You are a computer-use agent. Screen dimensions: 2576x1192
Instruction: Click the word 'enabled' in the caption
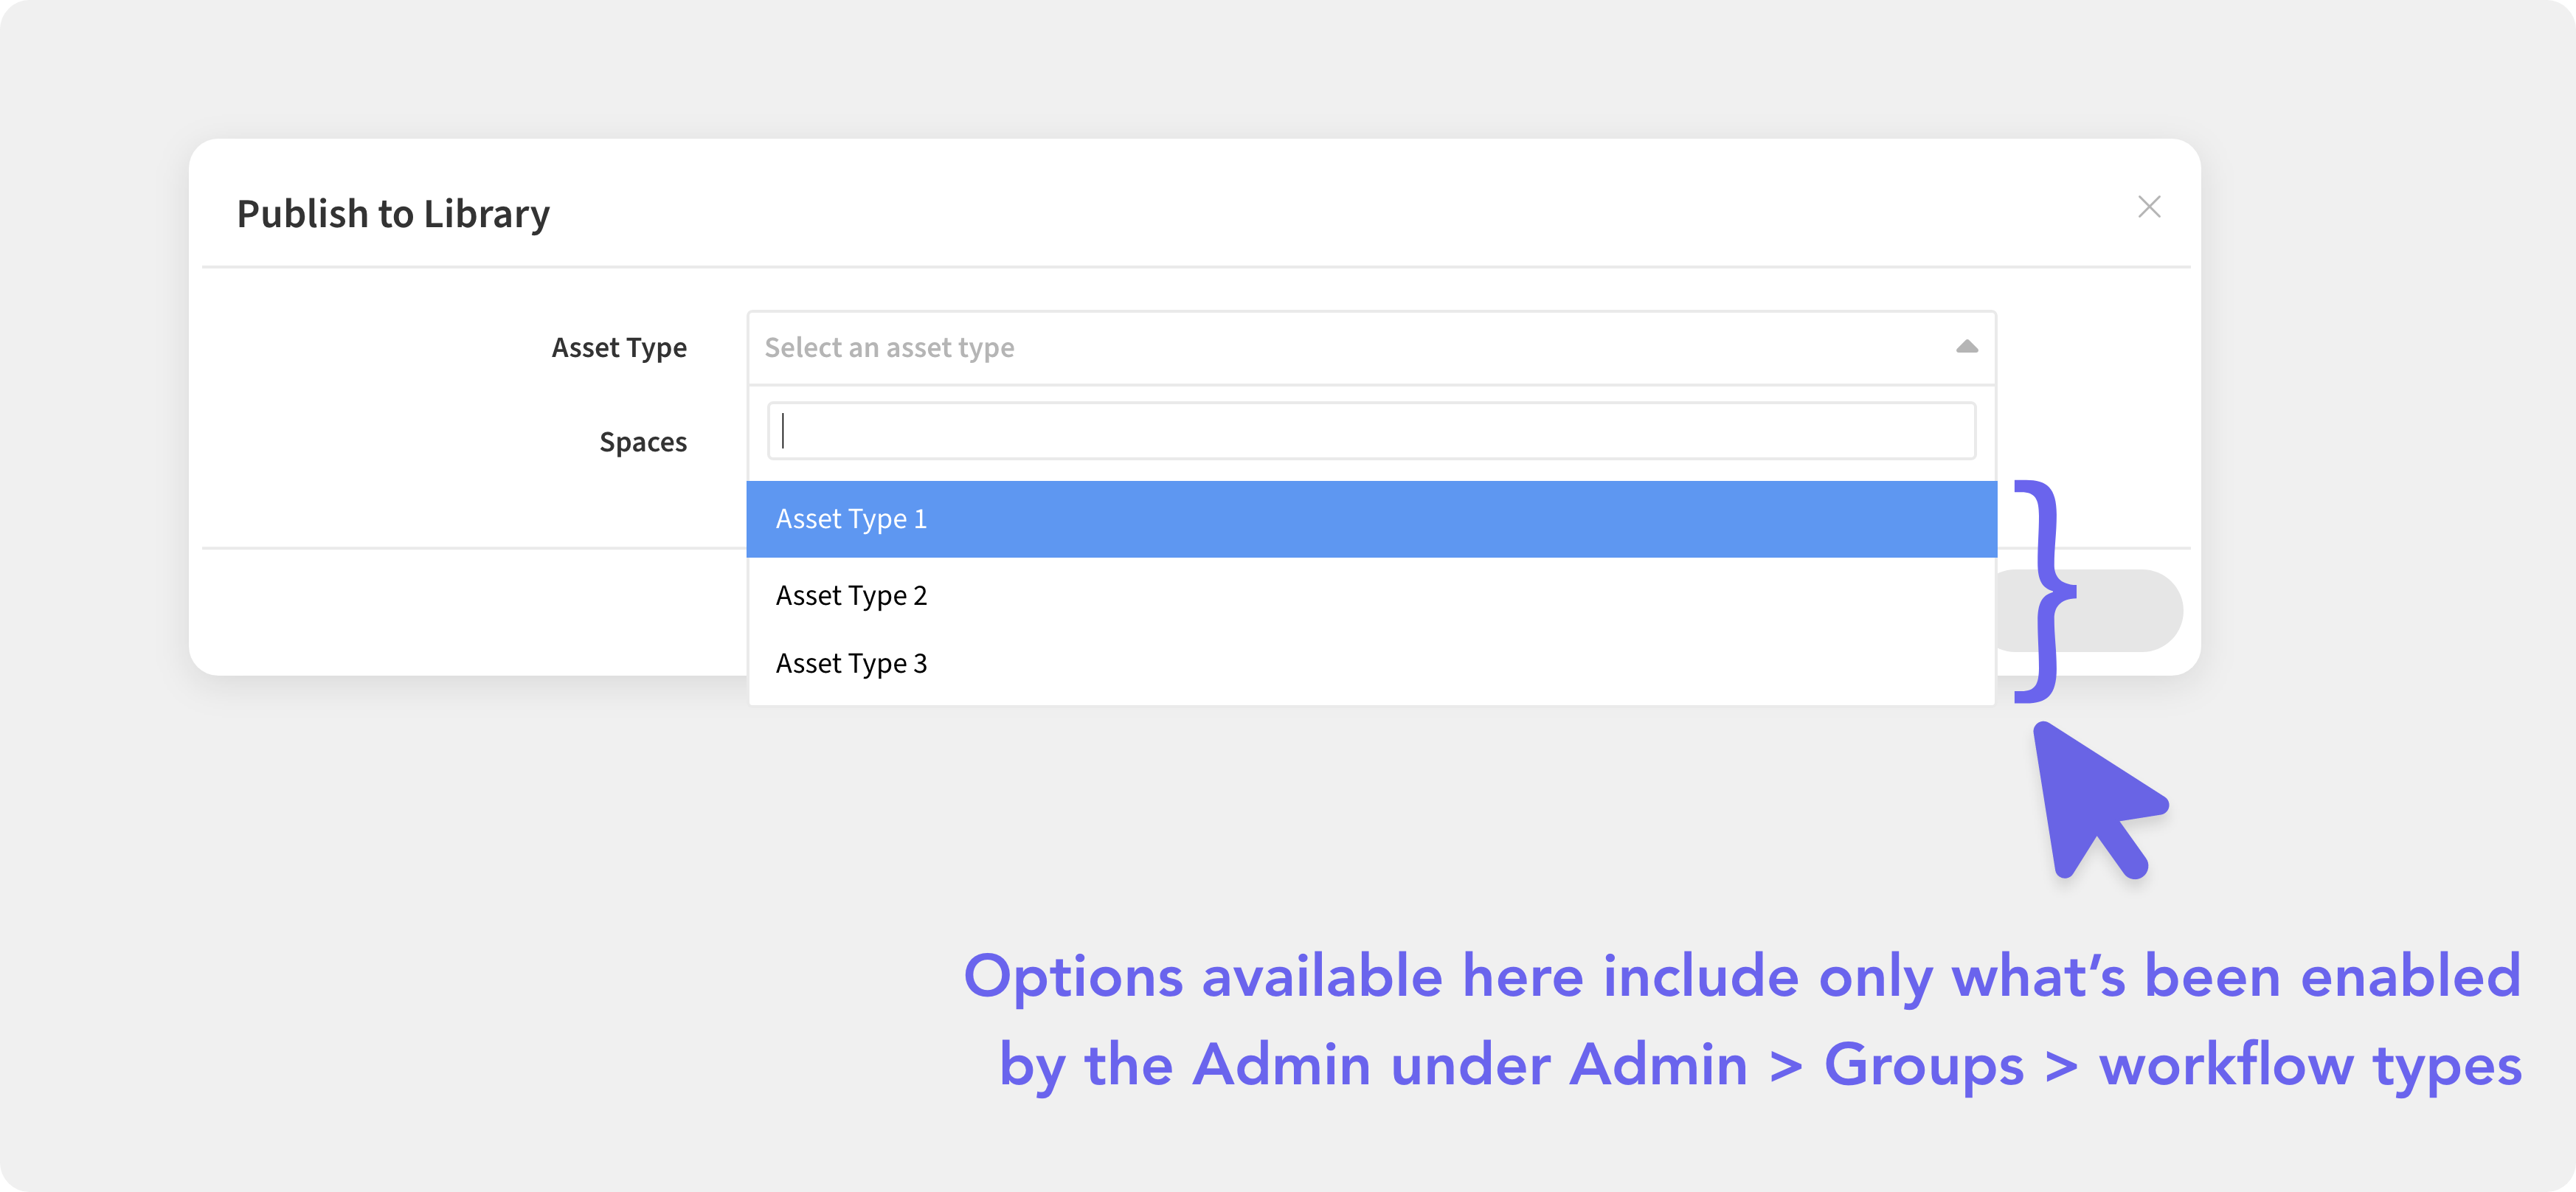[x=2411, y=977]
